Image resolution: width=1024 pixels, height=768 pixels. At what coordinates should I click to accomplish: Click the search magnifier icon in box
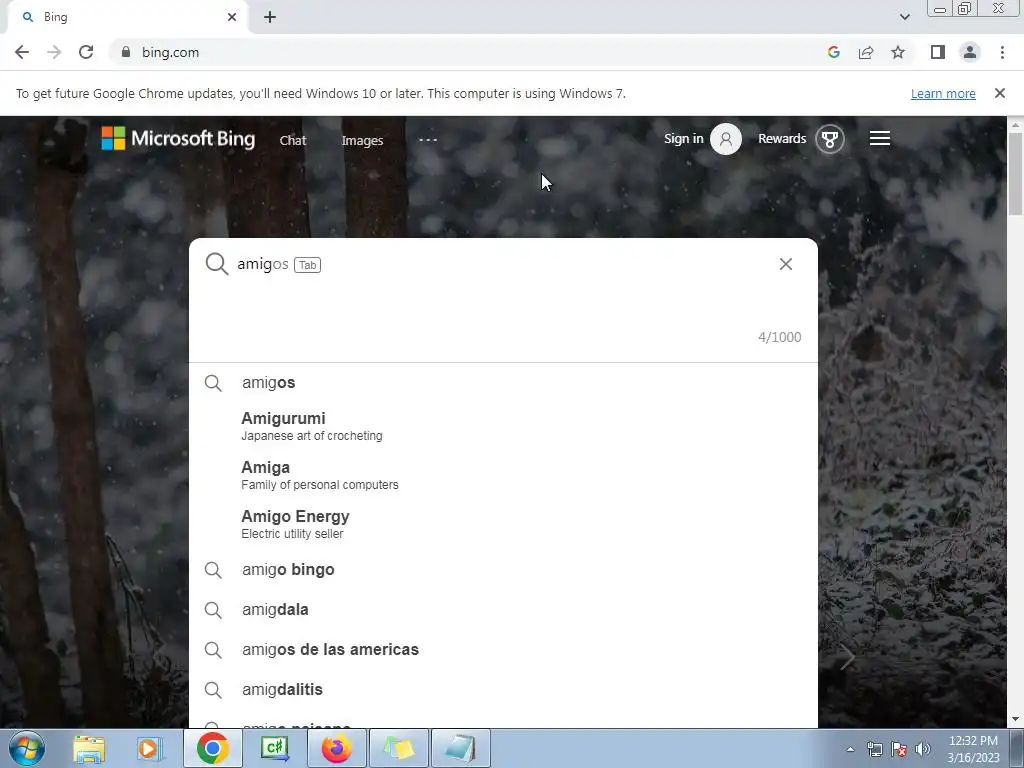click(216, 264)
